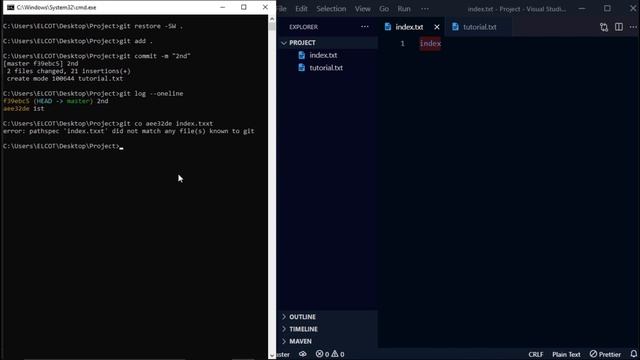Click commit hash aee32de in log output
Image resolution: width=640 pixels, height=360 pixels.
(x=16, y=109)
